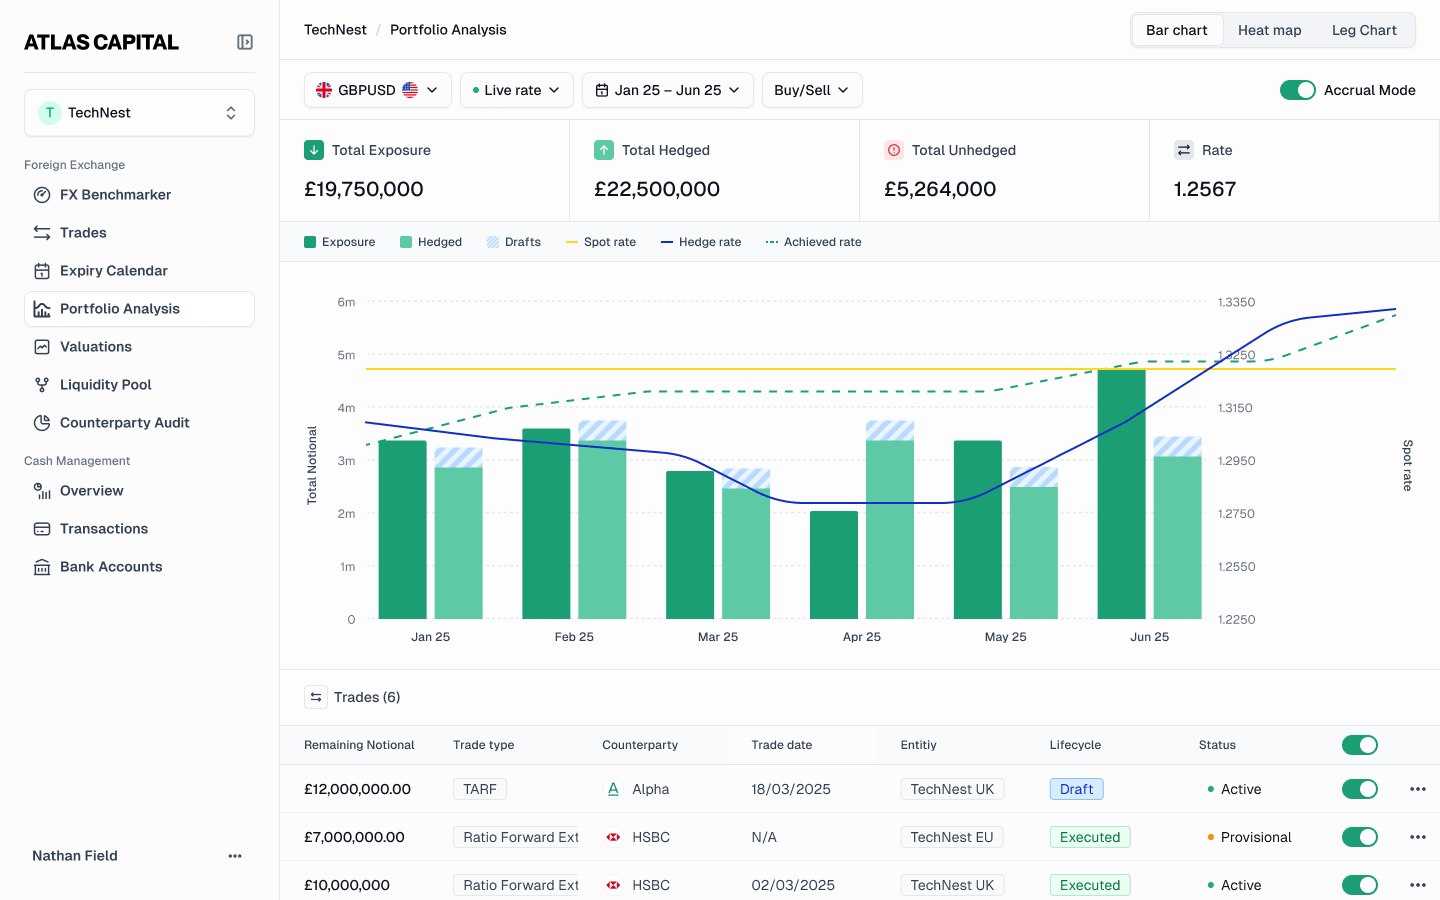The height and width of the screenshot is (900, 1440).
Task: Open the Jan 25 – Jun 25 date range dropdown
Action: [668, 90]
